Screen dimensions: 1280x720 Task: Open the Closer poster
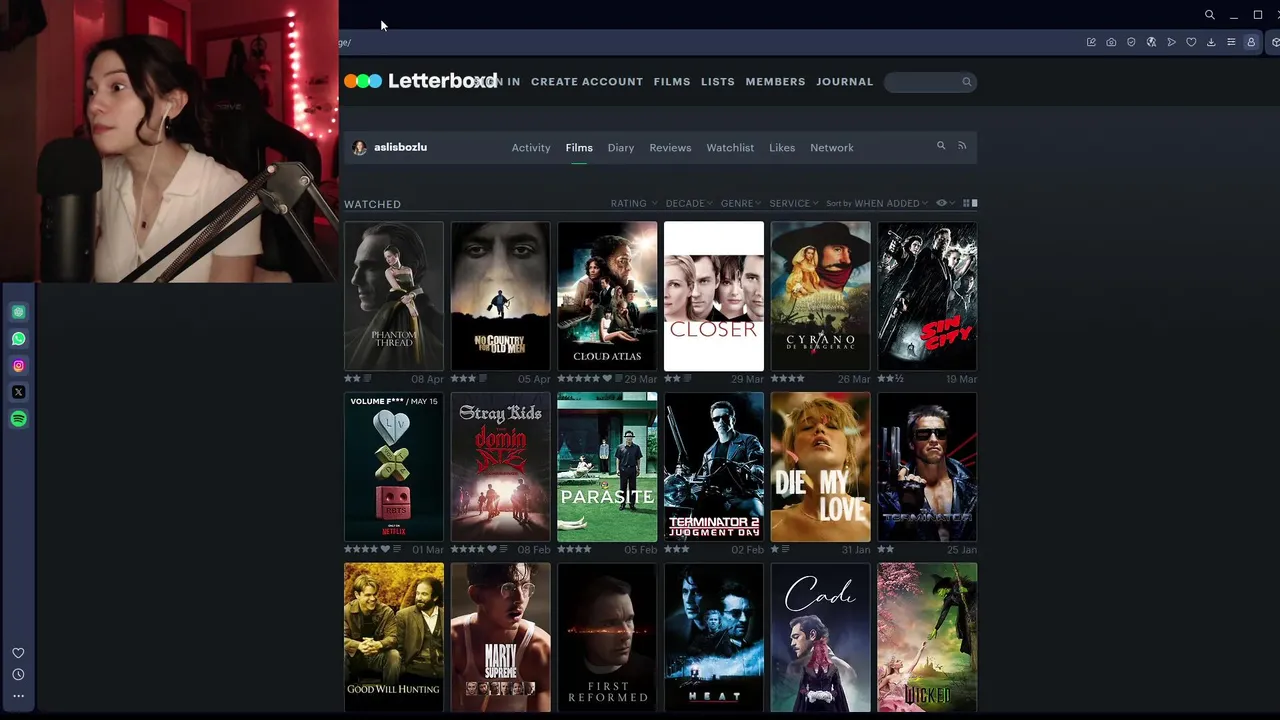point(714,296)
